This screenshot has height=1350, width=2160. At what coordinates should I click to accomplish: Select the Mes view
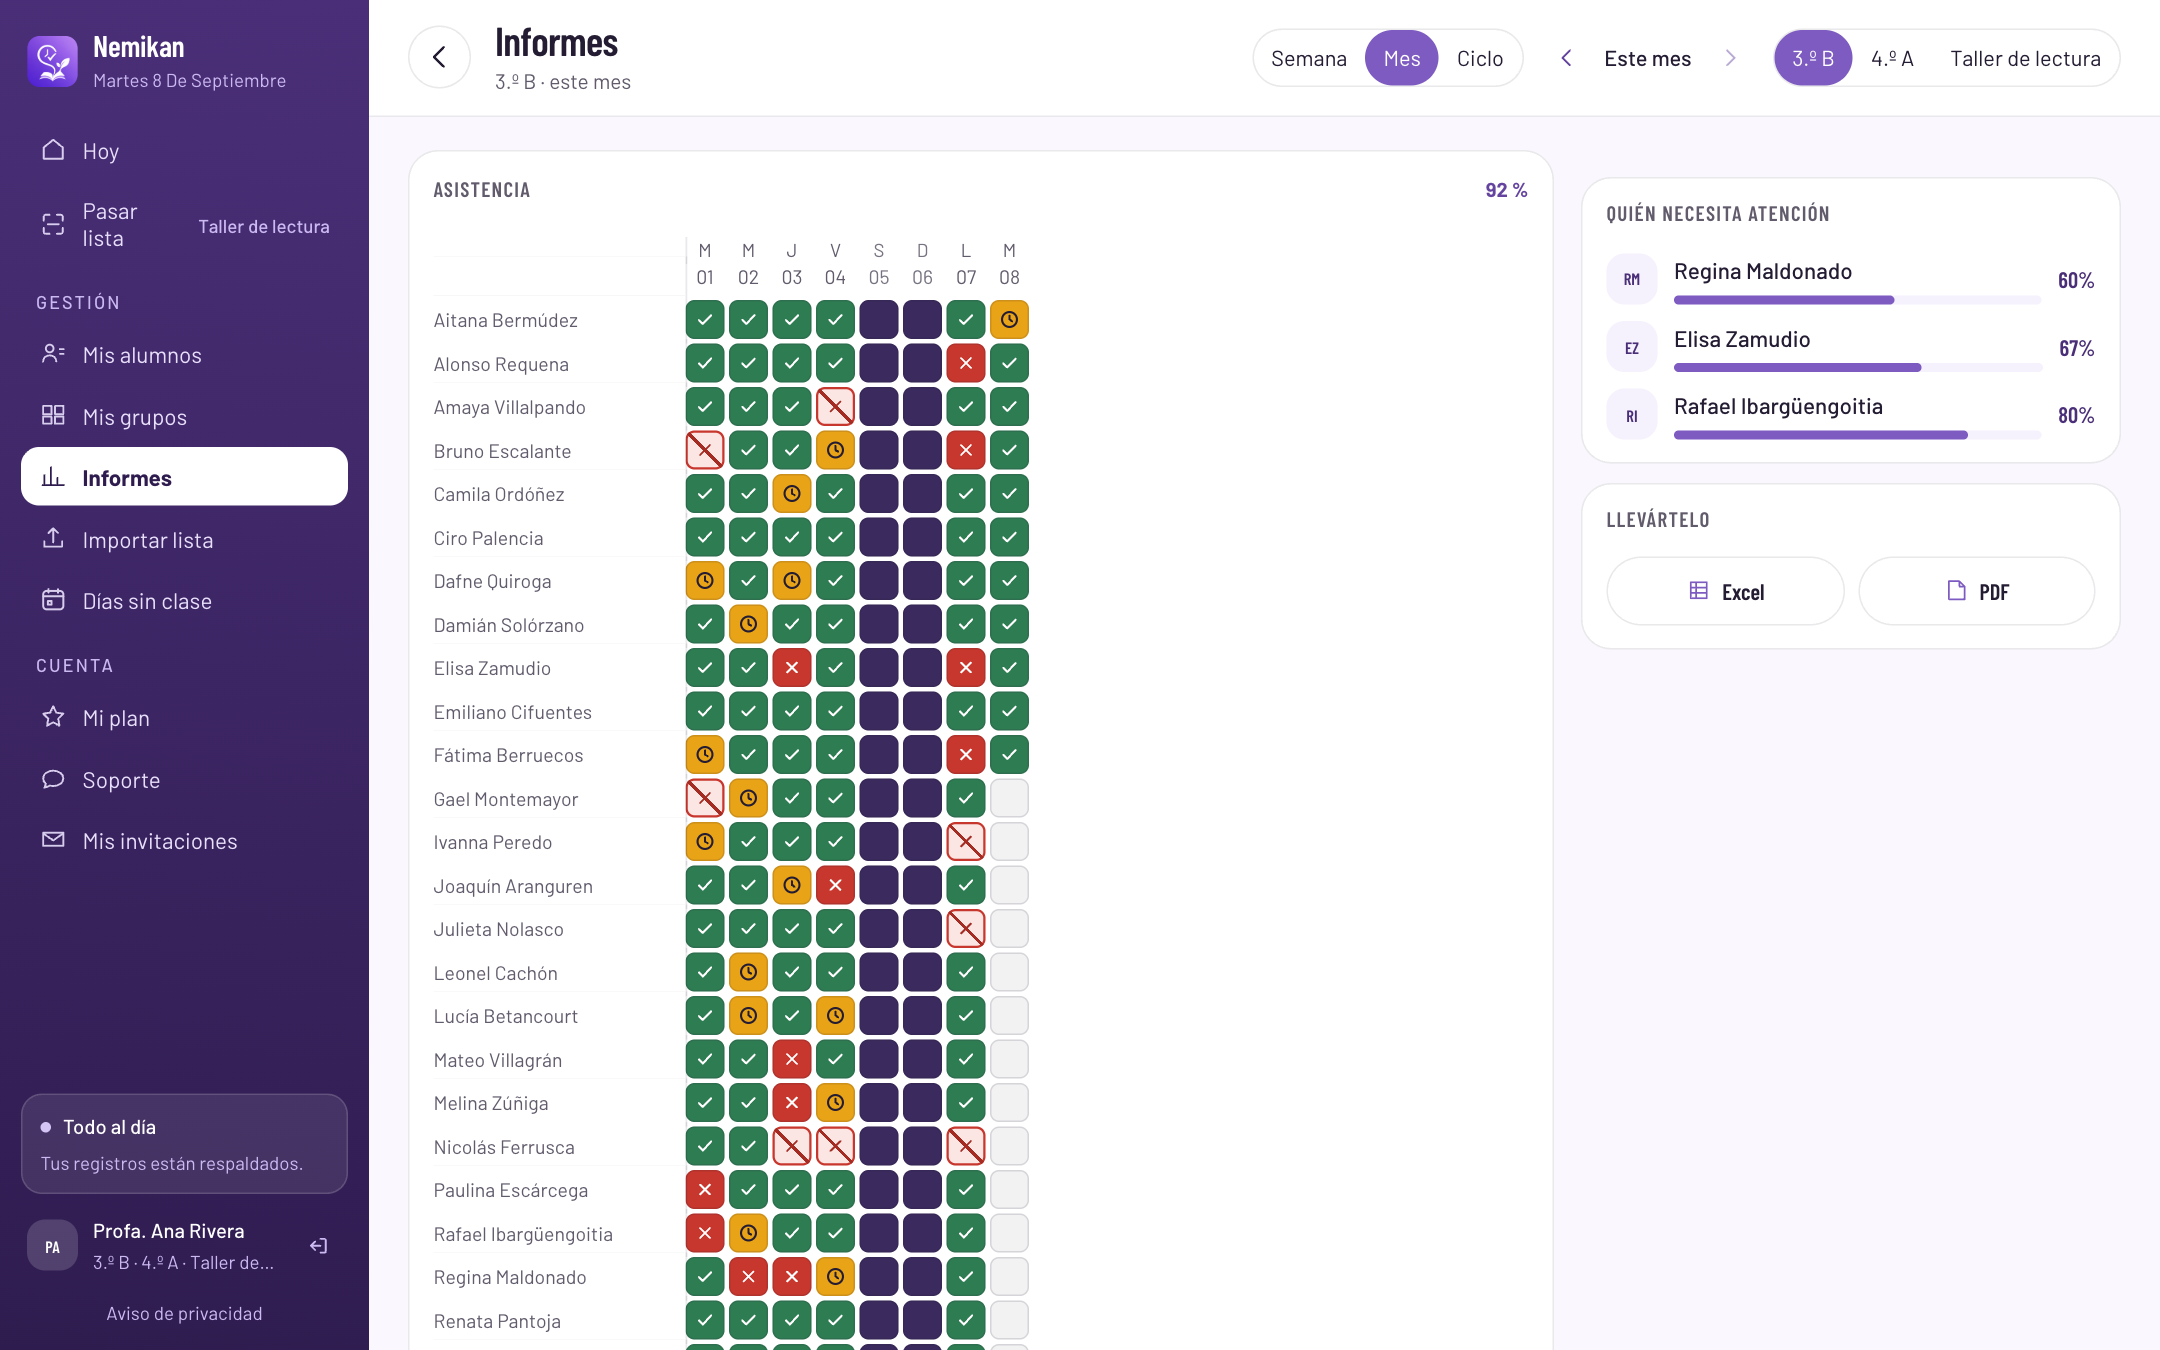point(1402,58)
